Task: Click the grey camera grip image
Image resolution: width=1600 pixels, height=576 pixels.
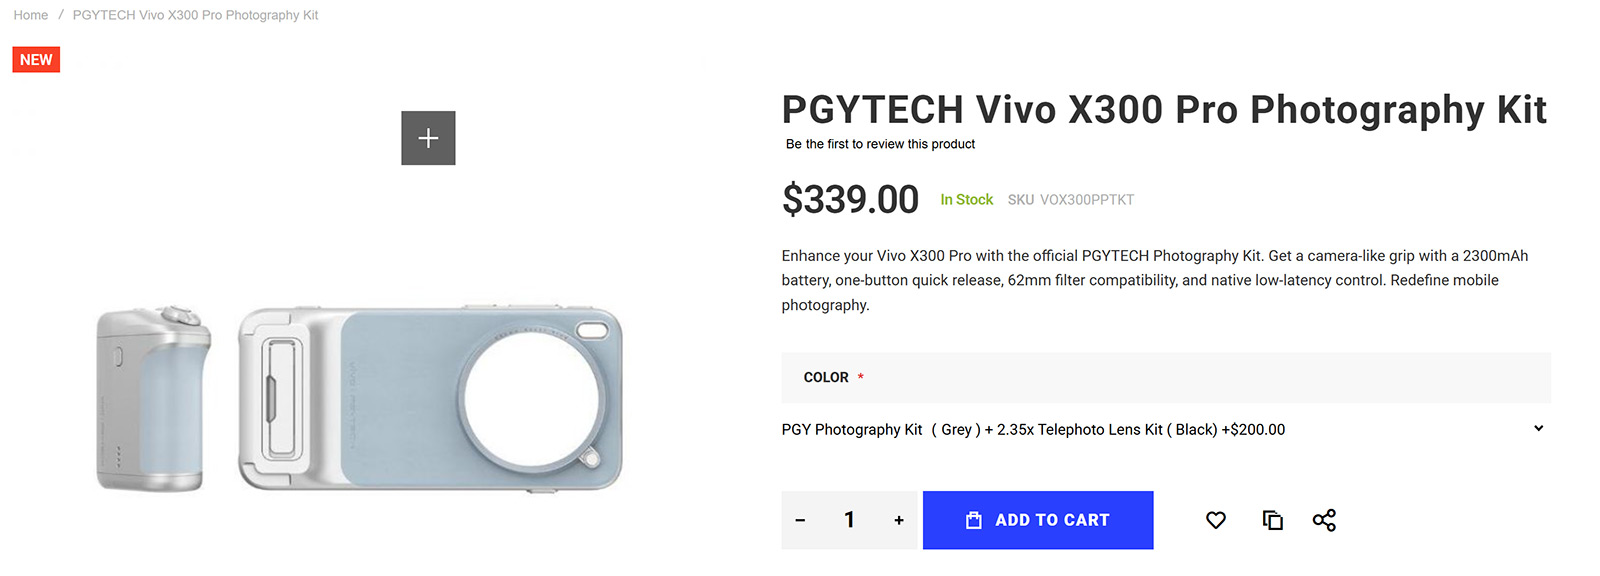Action: point(153,398)
